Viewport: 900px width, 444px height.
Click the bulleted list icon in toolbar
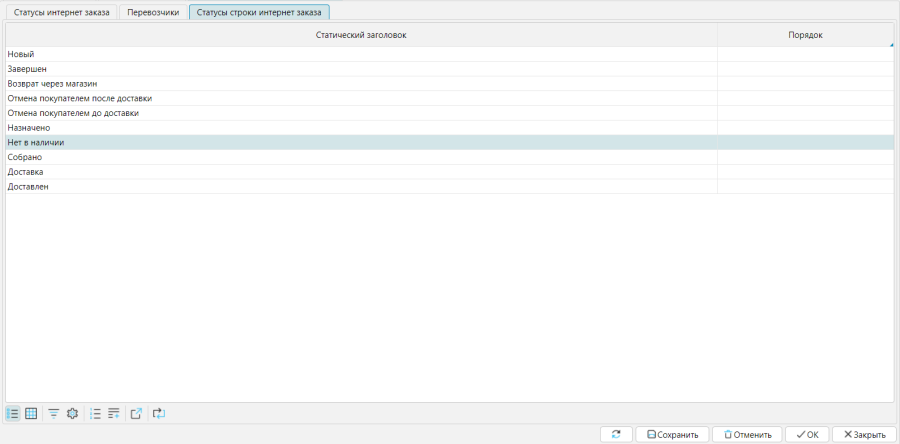(96, 413)
